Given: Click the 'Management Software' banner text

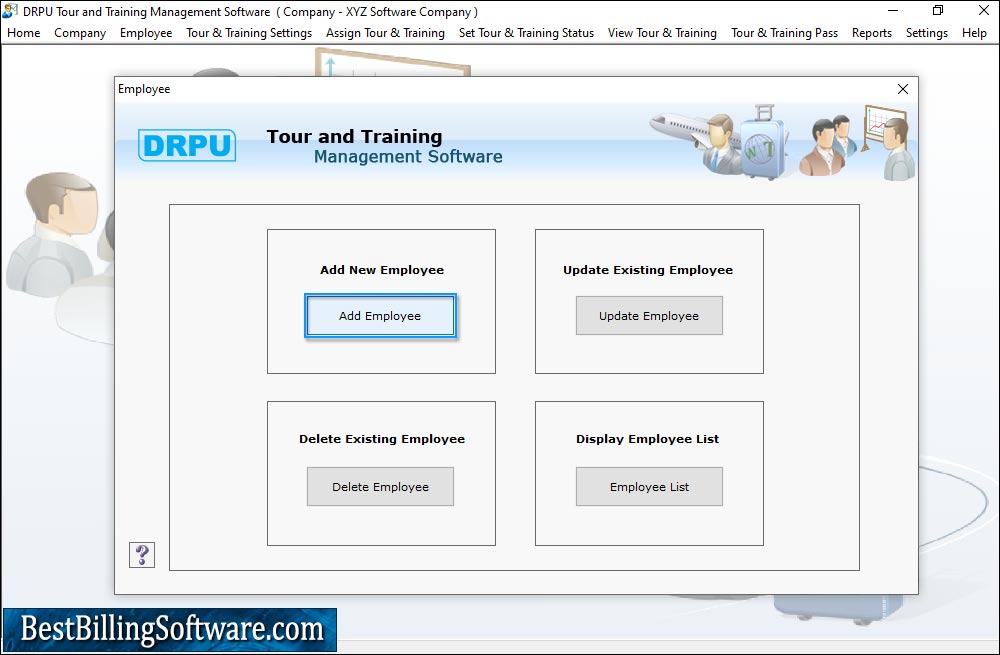Looking at the screenshot, I should tap(408, 157).
